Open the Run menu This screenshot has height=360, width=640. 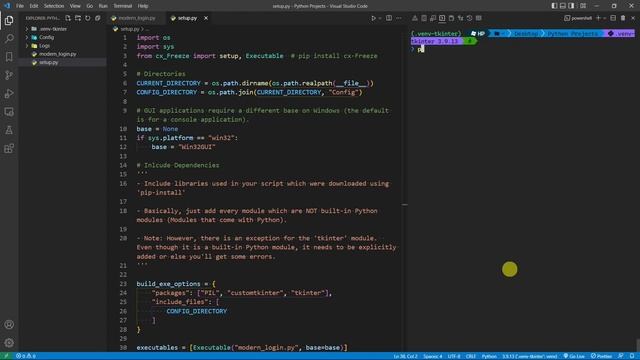pos(103,6)
